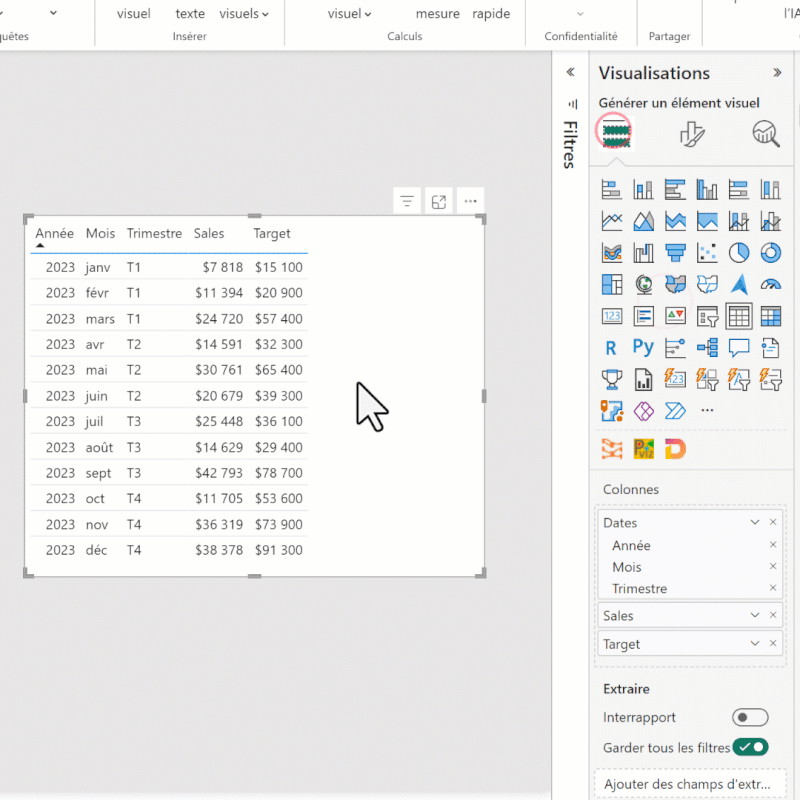The image size is (800, 800).
Task: Open the Format visual paintbrush tab
Action: tap(692, 134)
